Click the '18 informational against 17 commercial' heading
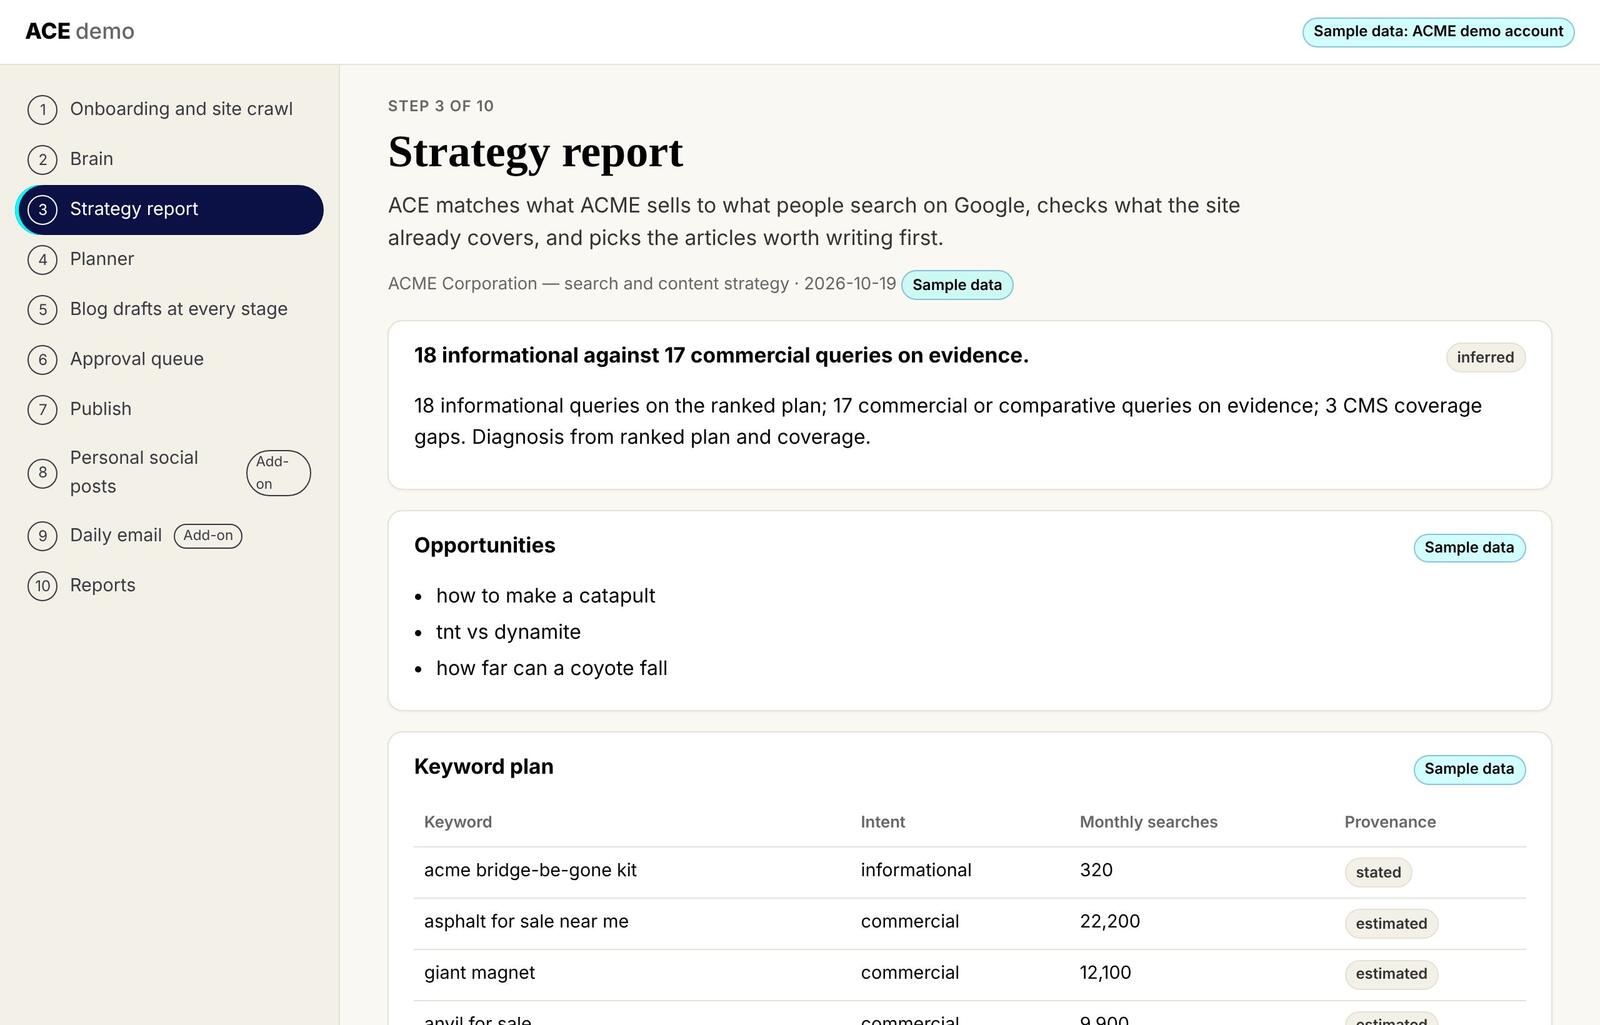This screenshot has width=1600, height=1025. pyautogui.click(x=721, y=356)
